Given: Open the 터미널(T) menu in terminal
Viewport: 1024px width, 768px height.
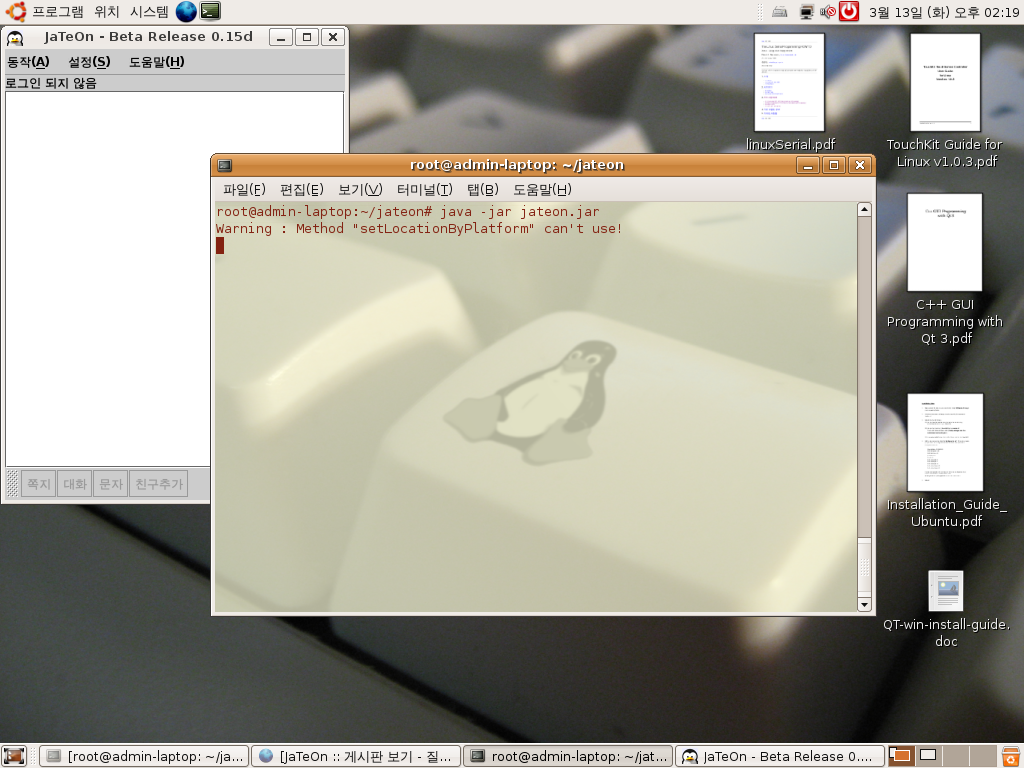Looking at the screenshot, I should pos(424,189).
